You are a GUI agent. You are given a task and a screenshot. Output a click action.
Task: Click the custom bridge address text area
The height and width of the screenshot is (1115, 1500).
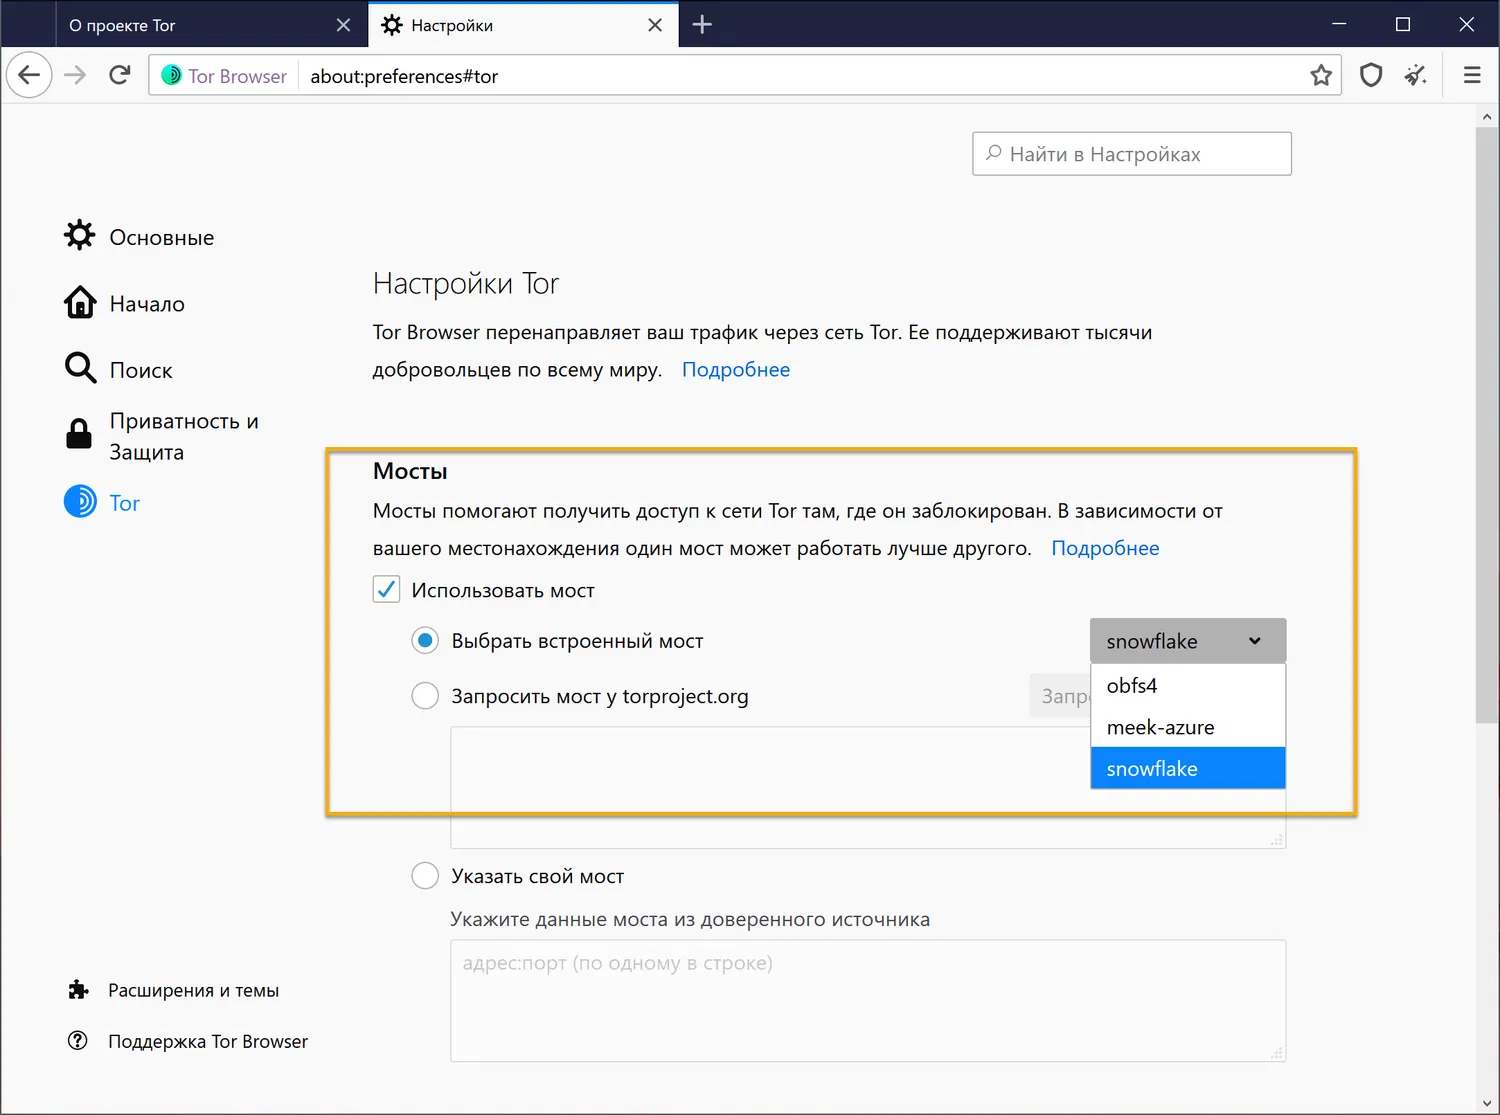[x=868, y=1000]
